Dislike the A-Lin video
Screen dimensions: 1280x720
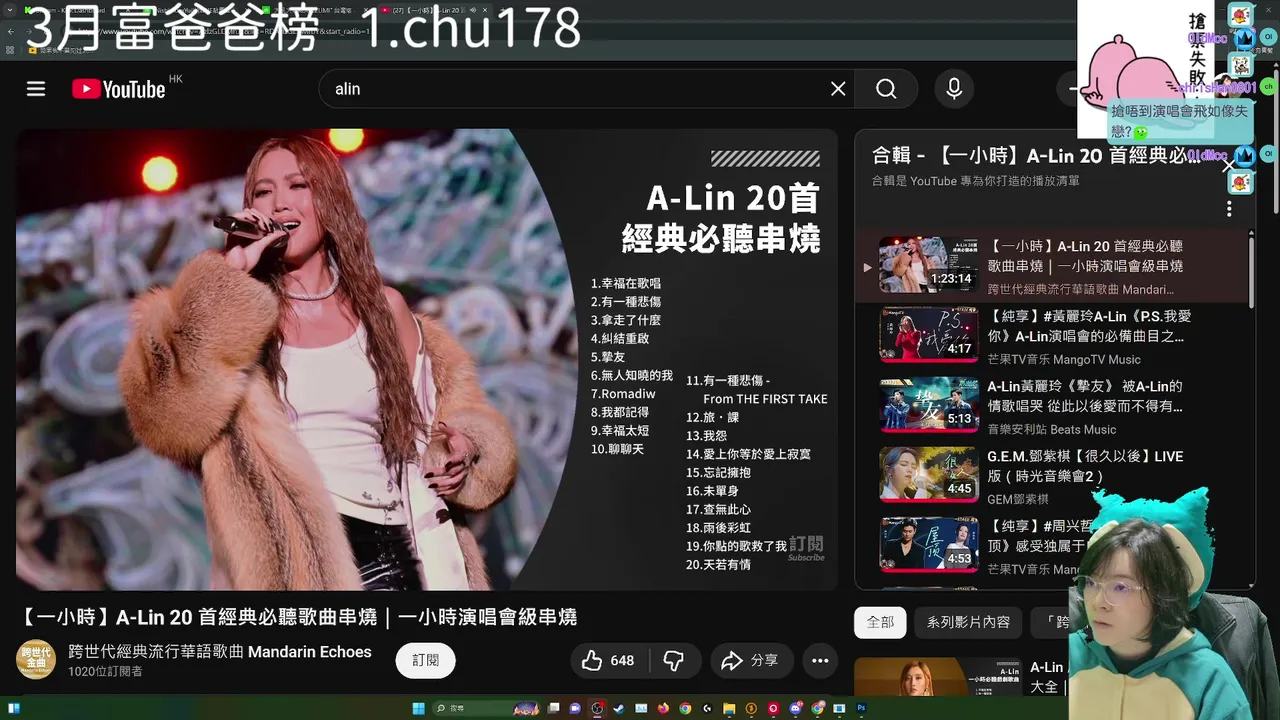click(x=674, y=661)
